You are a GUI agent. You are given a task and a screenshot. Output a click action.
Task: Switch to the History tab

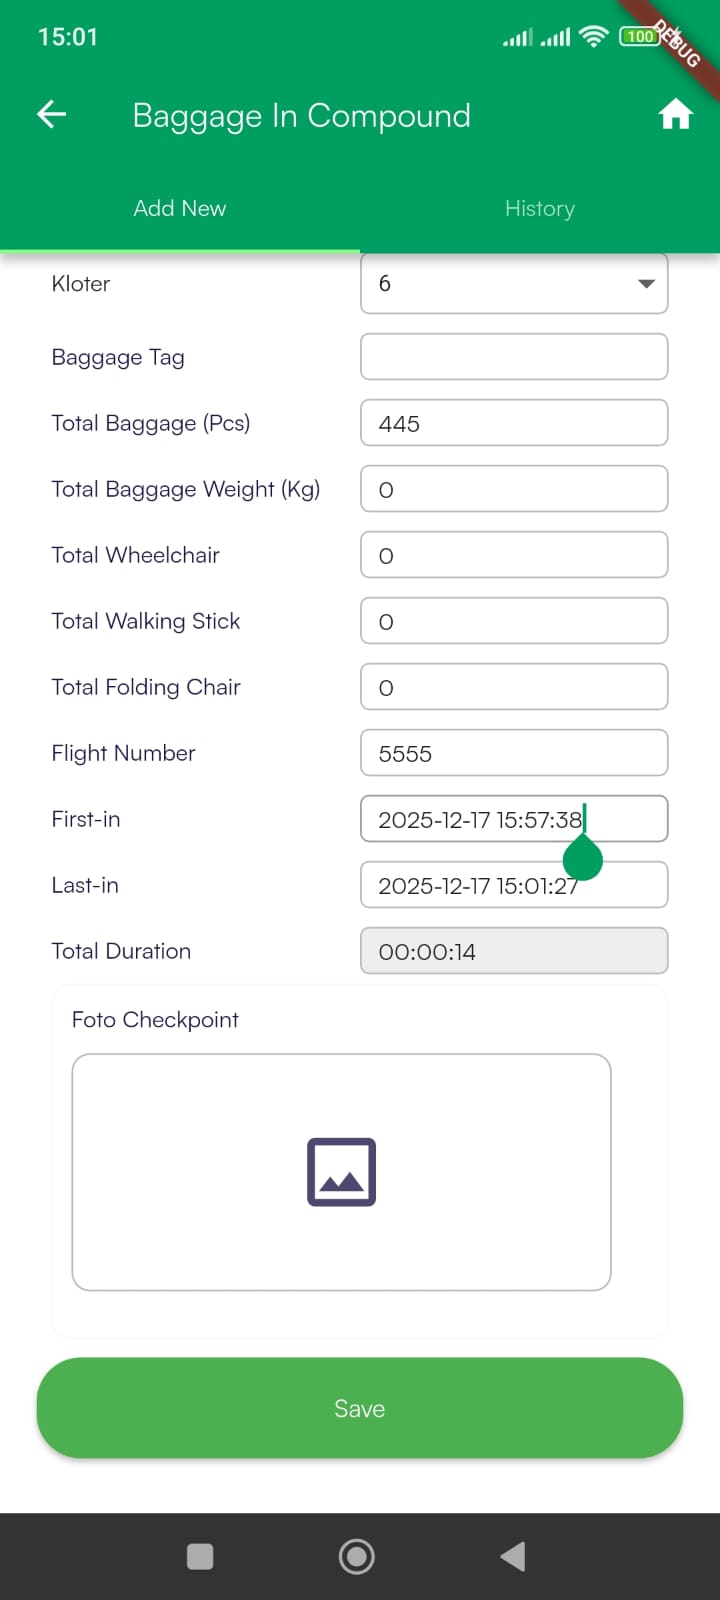(539, 208)
